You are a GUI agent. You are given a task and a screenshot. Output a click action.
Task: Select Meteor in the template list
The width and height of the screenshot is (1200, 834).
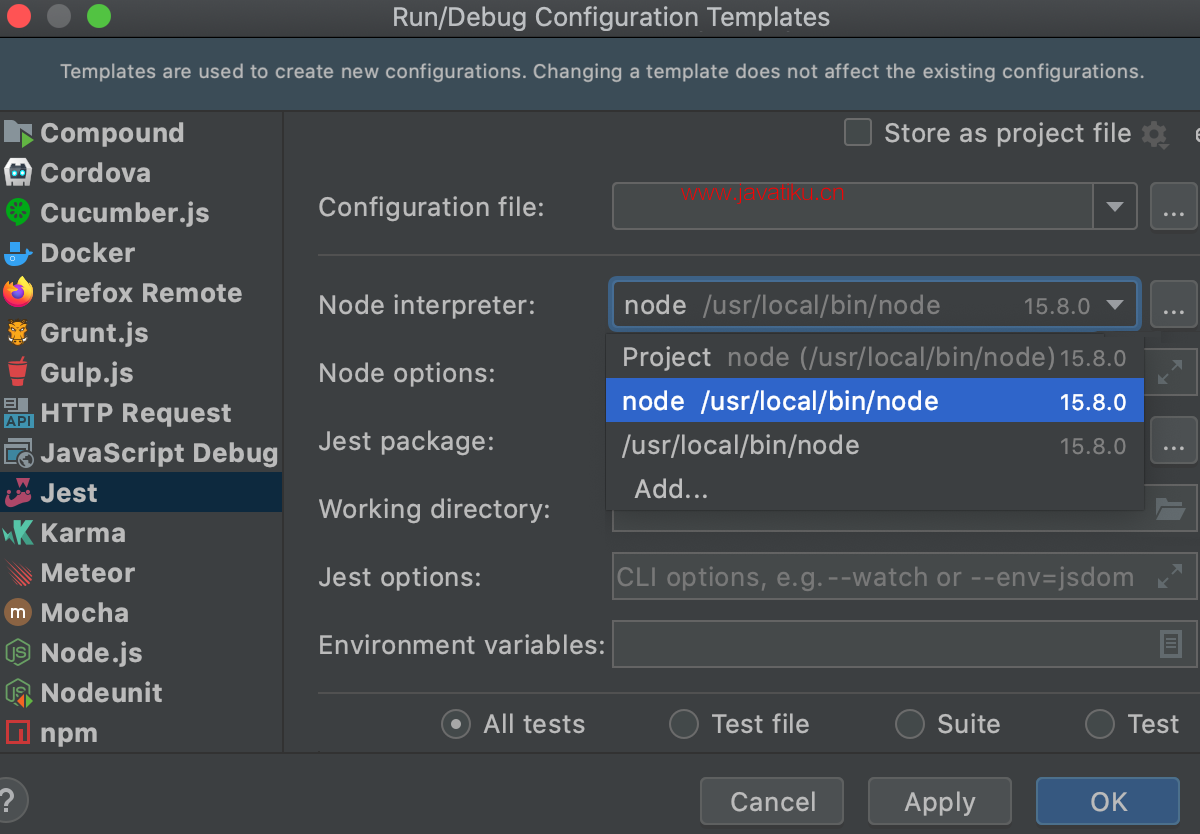(141, 573)
